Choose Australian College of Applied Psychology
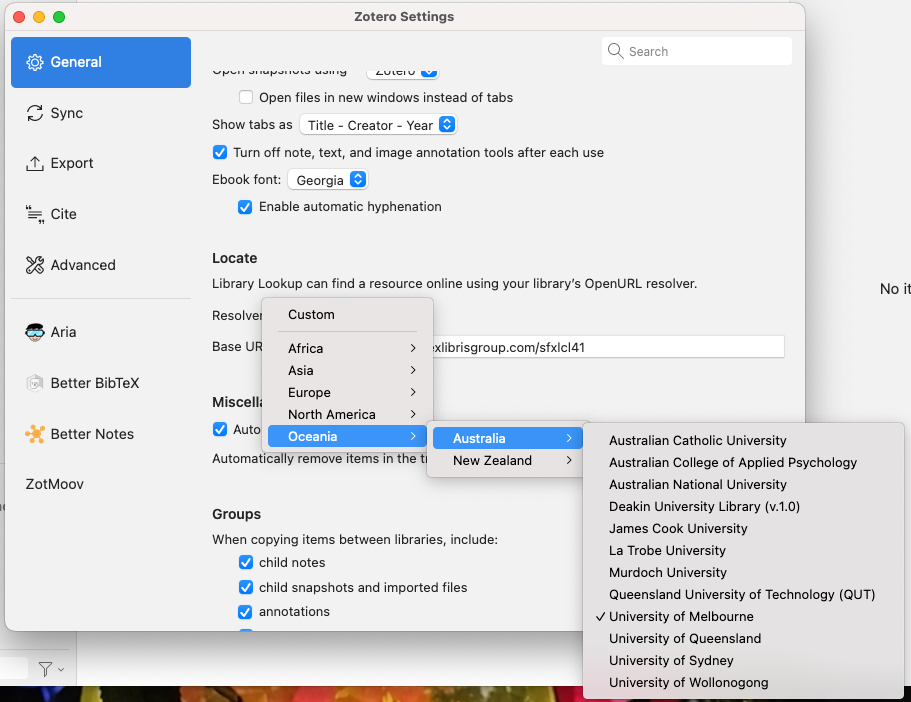Screen dimensions: 911x702 (744, 463)
